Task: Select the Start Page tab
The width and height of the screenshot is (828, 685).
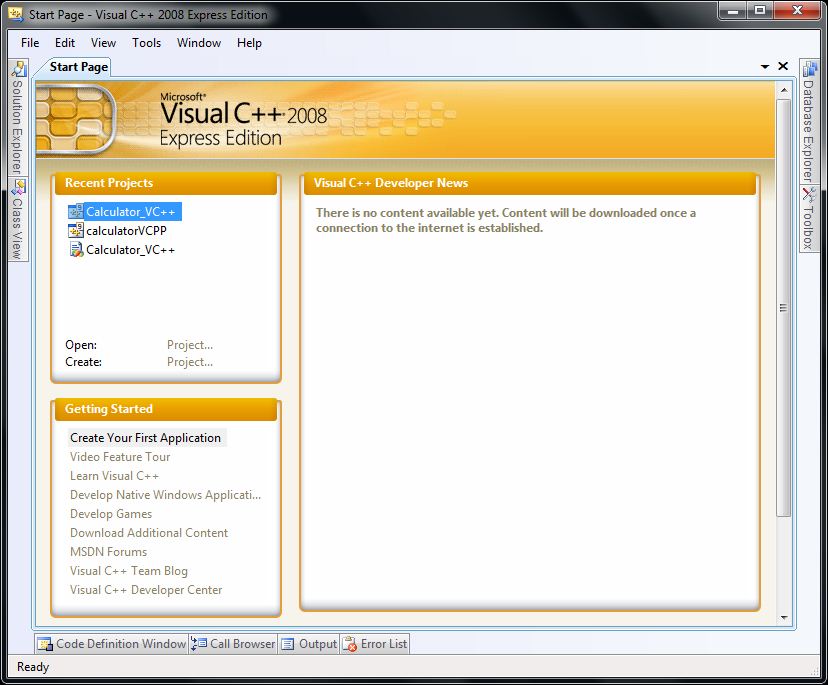Action: [x=77, y=66]
